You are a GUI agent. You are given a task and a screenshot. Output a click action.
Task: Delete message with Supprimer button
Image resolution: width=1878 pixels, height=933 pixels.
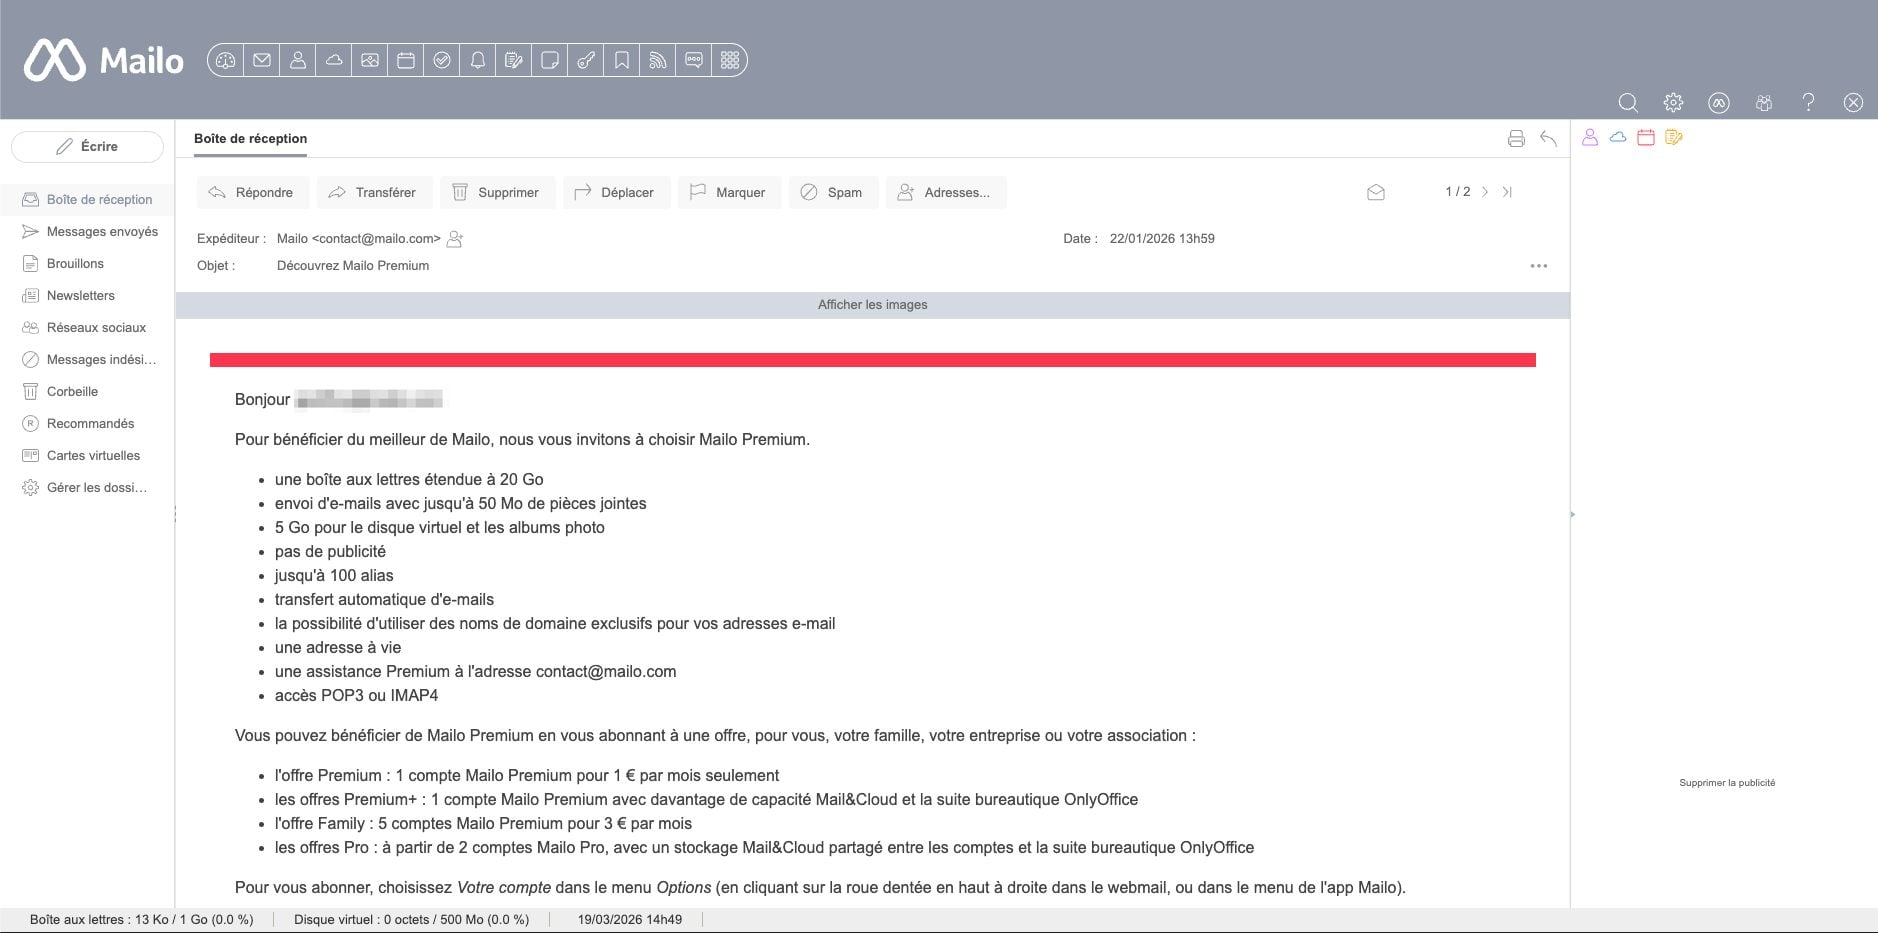click(497, 192)
